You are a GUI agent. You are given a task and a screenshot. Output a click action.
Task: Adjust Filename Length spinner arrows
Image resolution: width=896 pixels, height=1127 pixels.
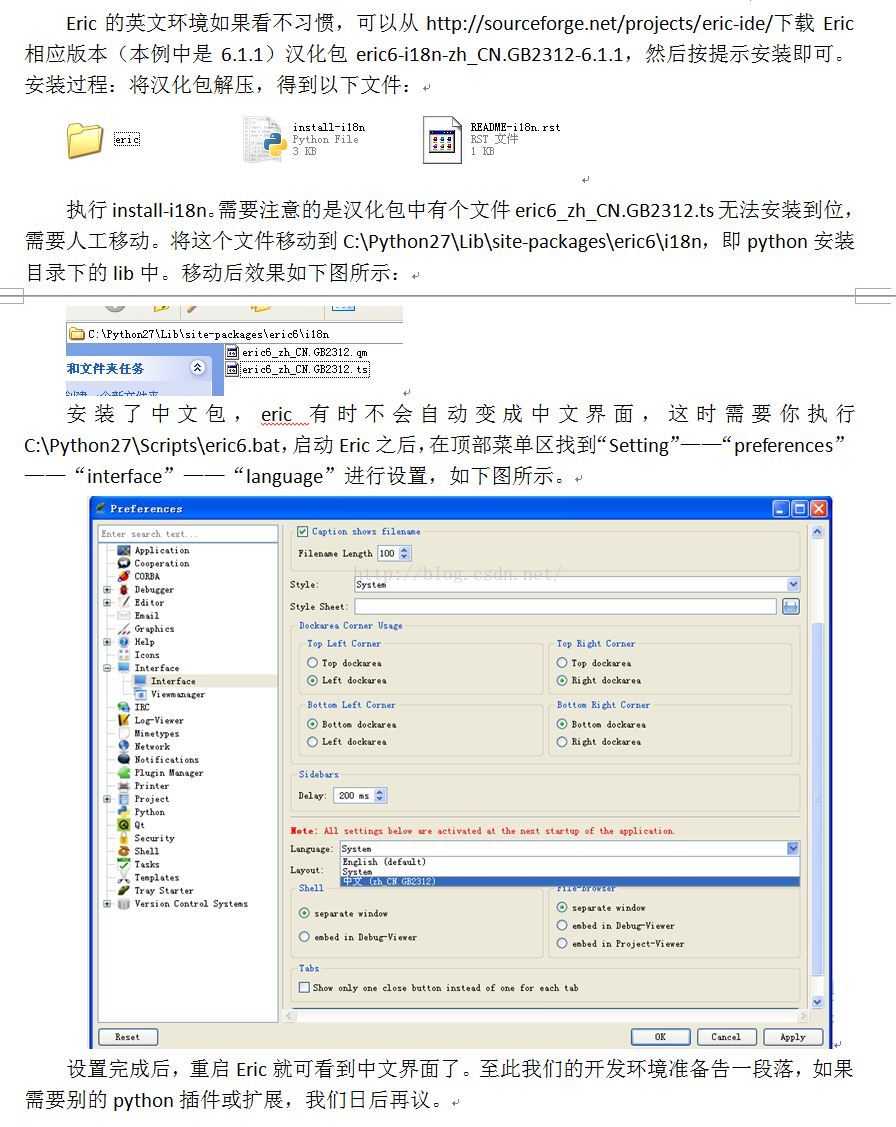pos(405,553)
